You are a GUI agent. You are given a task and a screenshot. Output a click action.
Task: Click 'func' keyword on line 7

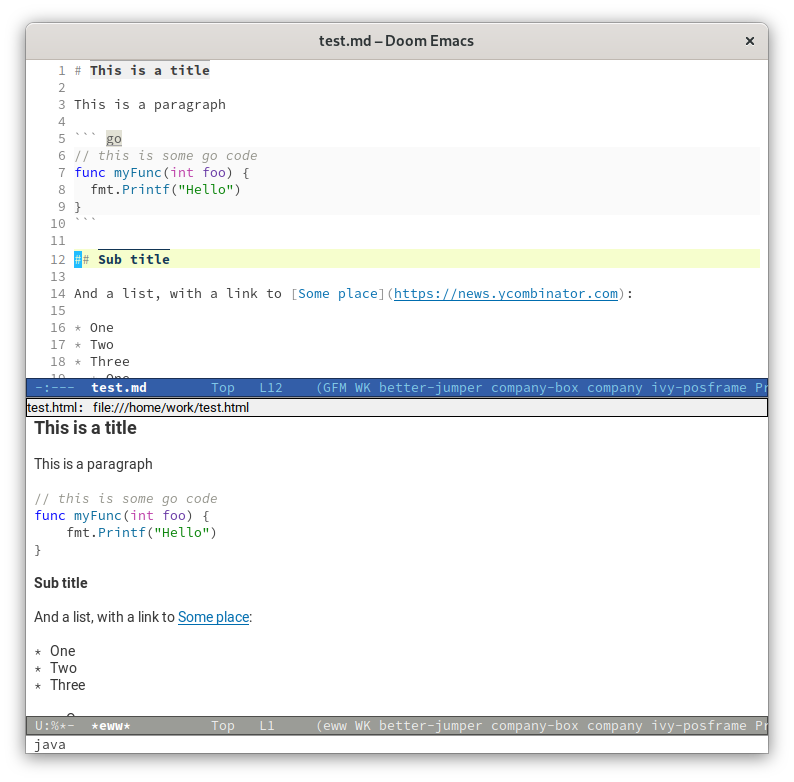pyautogui.click(x=90, y=173)
